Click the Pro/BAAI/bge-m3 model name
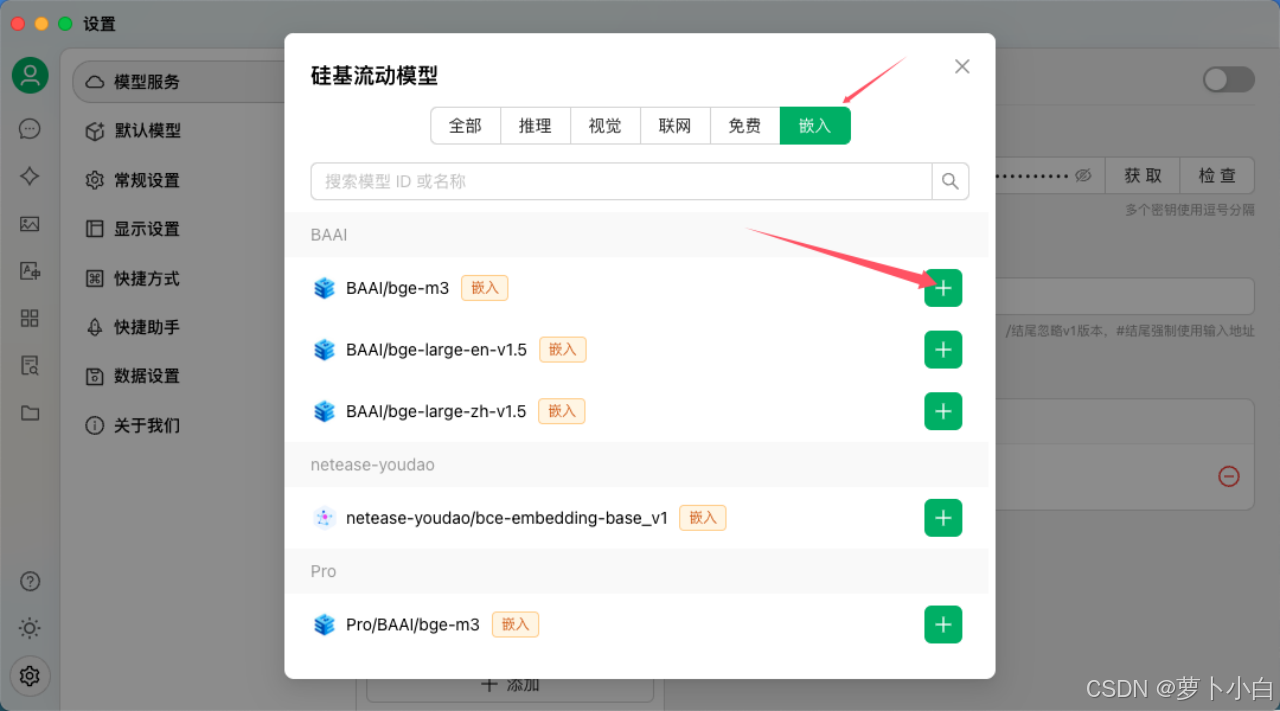This screenshot has width=1280, height=711. [413, 625]
